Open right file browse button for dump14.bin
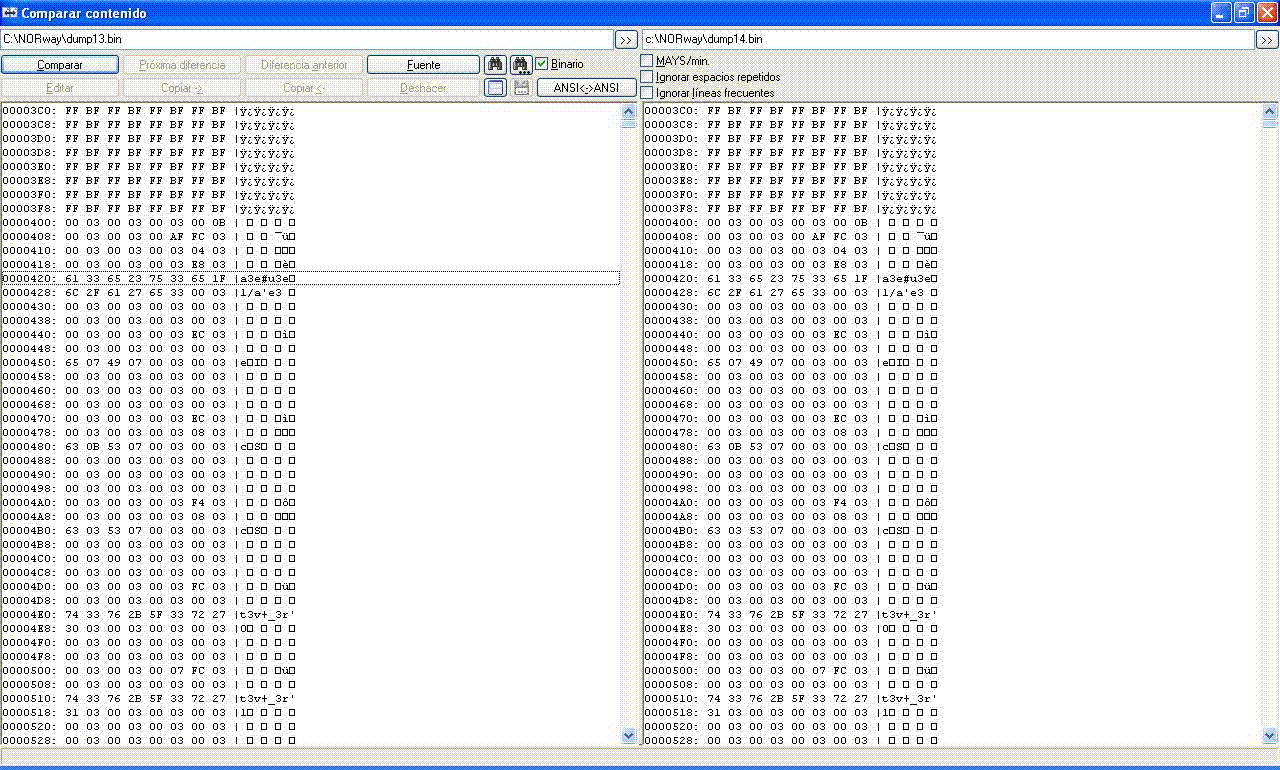This screenshot has height=770, width=1280. (x=1267, y=40)
